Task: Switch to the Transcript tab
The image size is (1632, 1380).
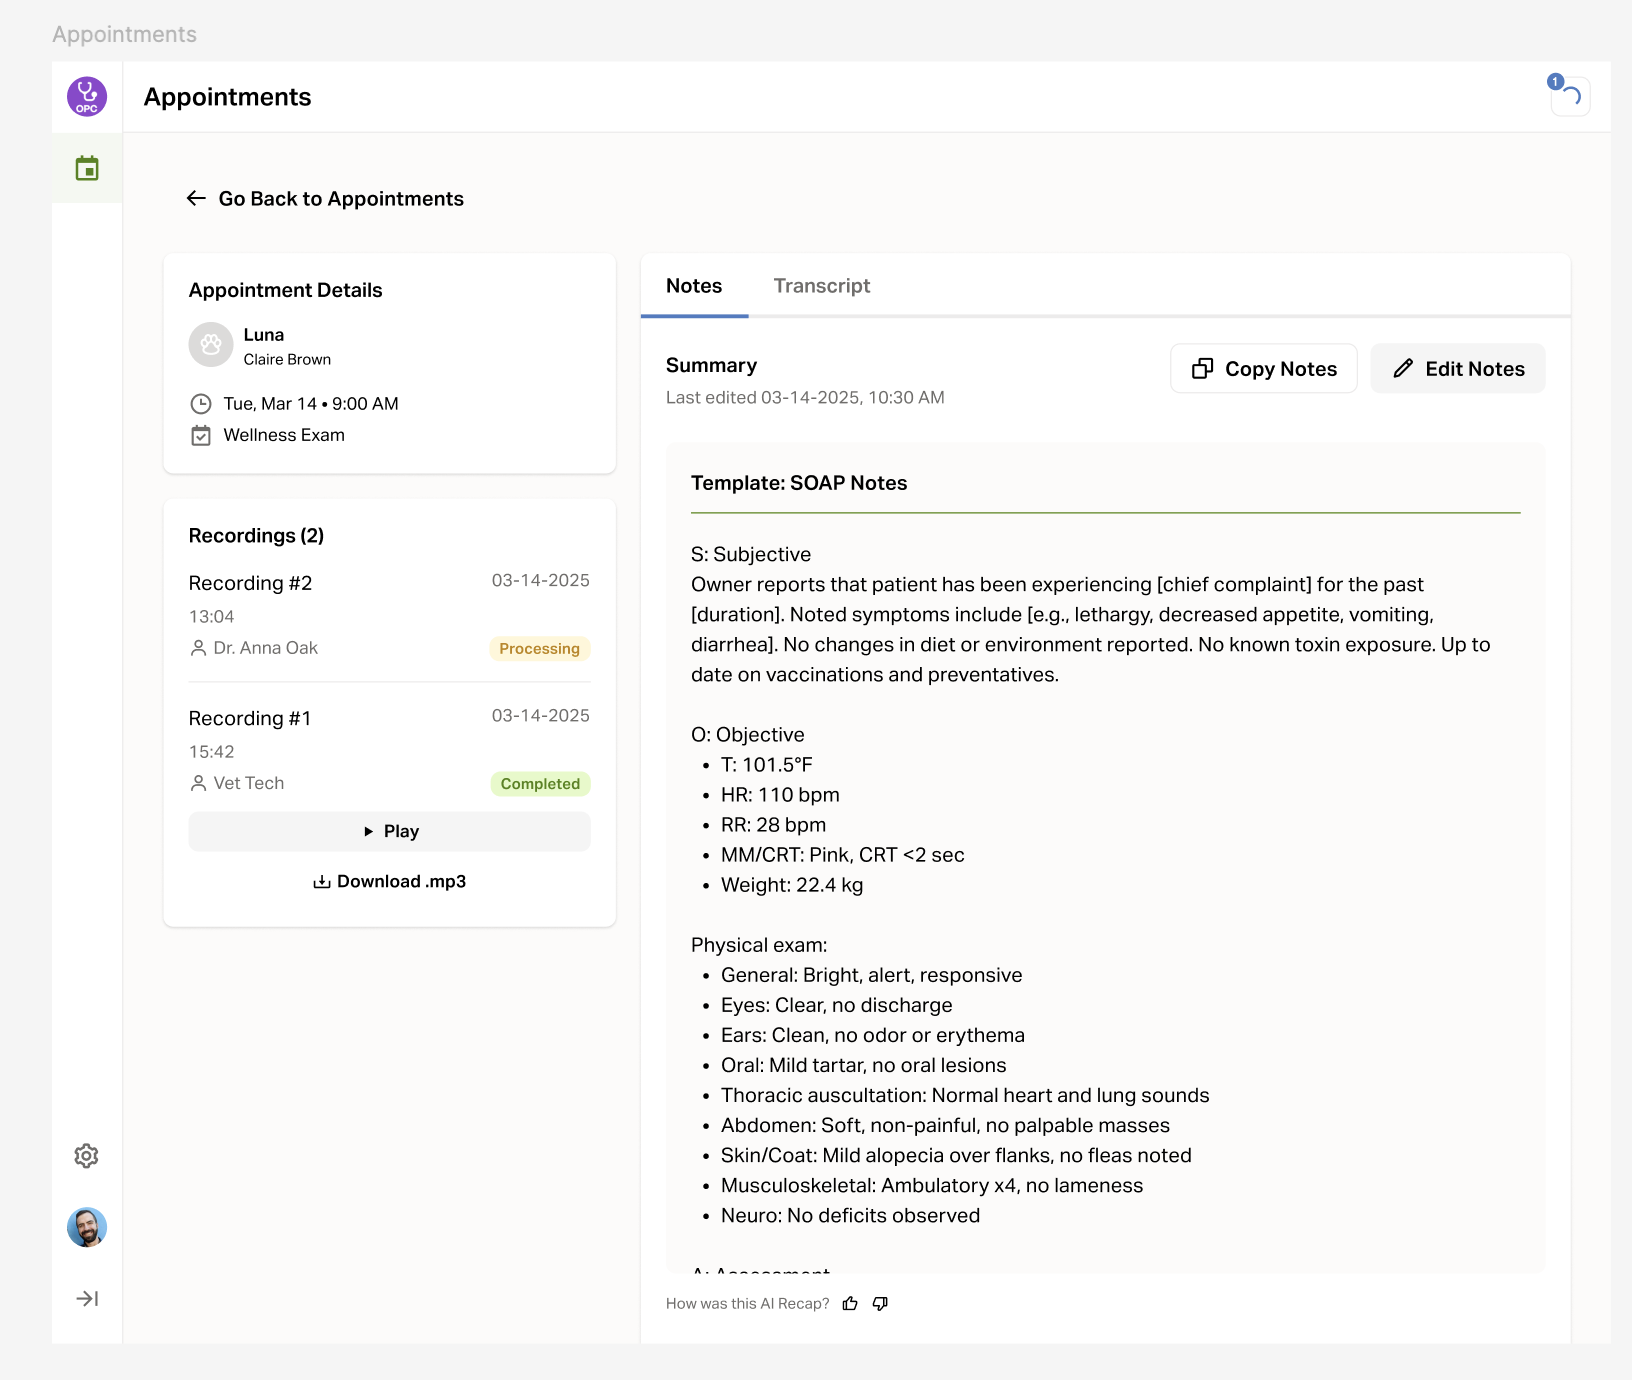Action: pos(821,286)
